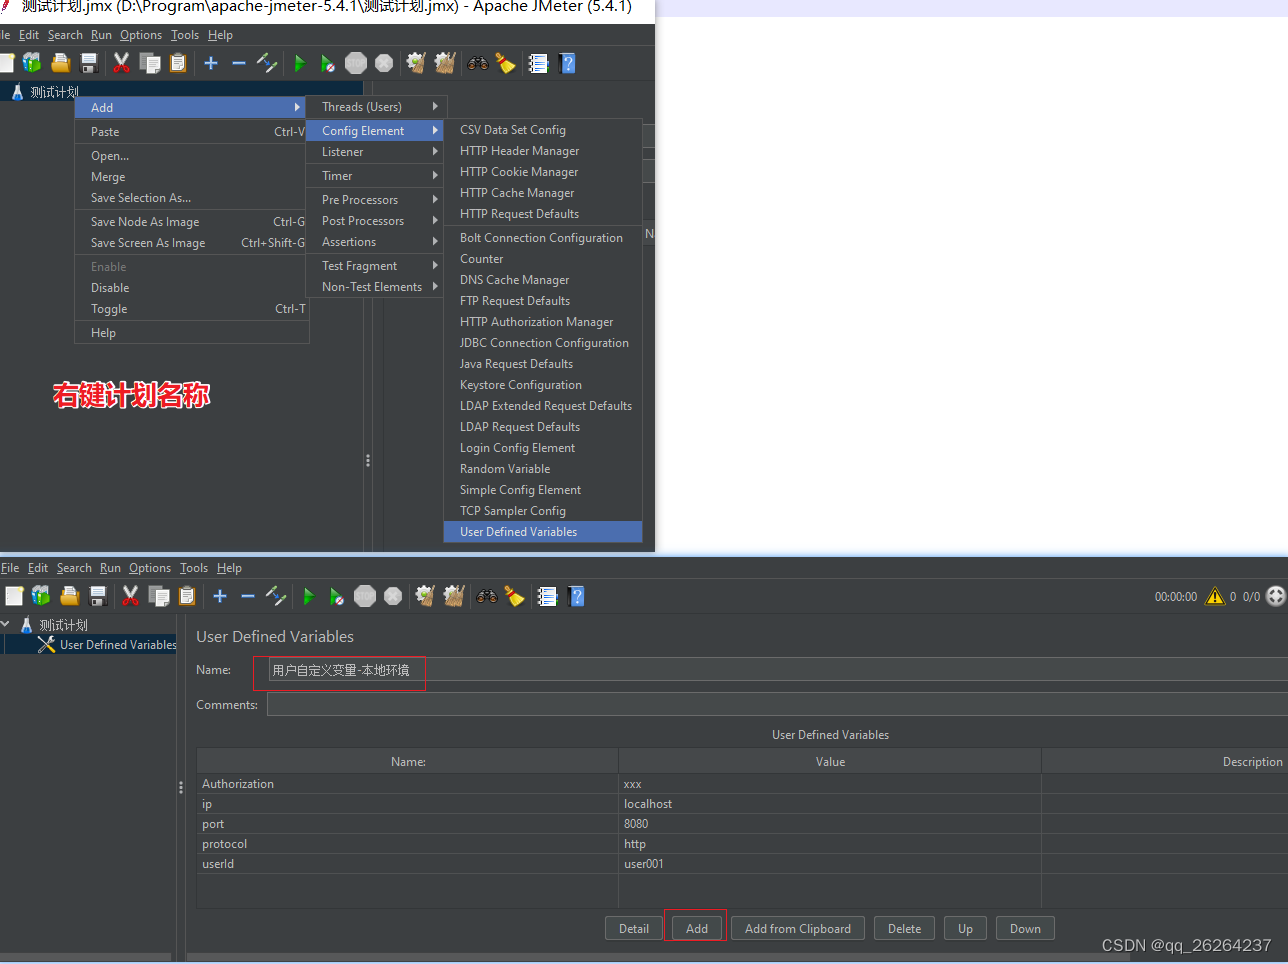Click Paste clipboard icon in User Defined Variables window
Image resolution: width=1288 pixels, height=964 pixels.
pos(186,596)
